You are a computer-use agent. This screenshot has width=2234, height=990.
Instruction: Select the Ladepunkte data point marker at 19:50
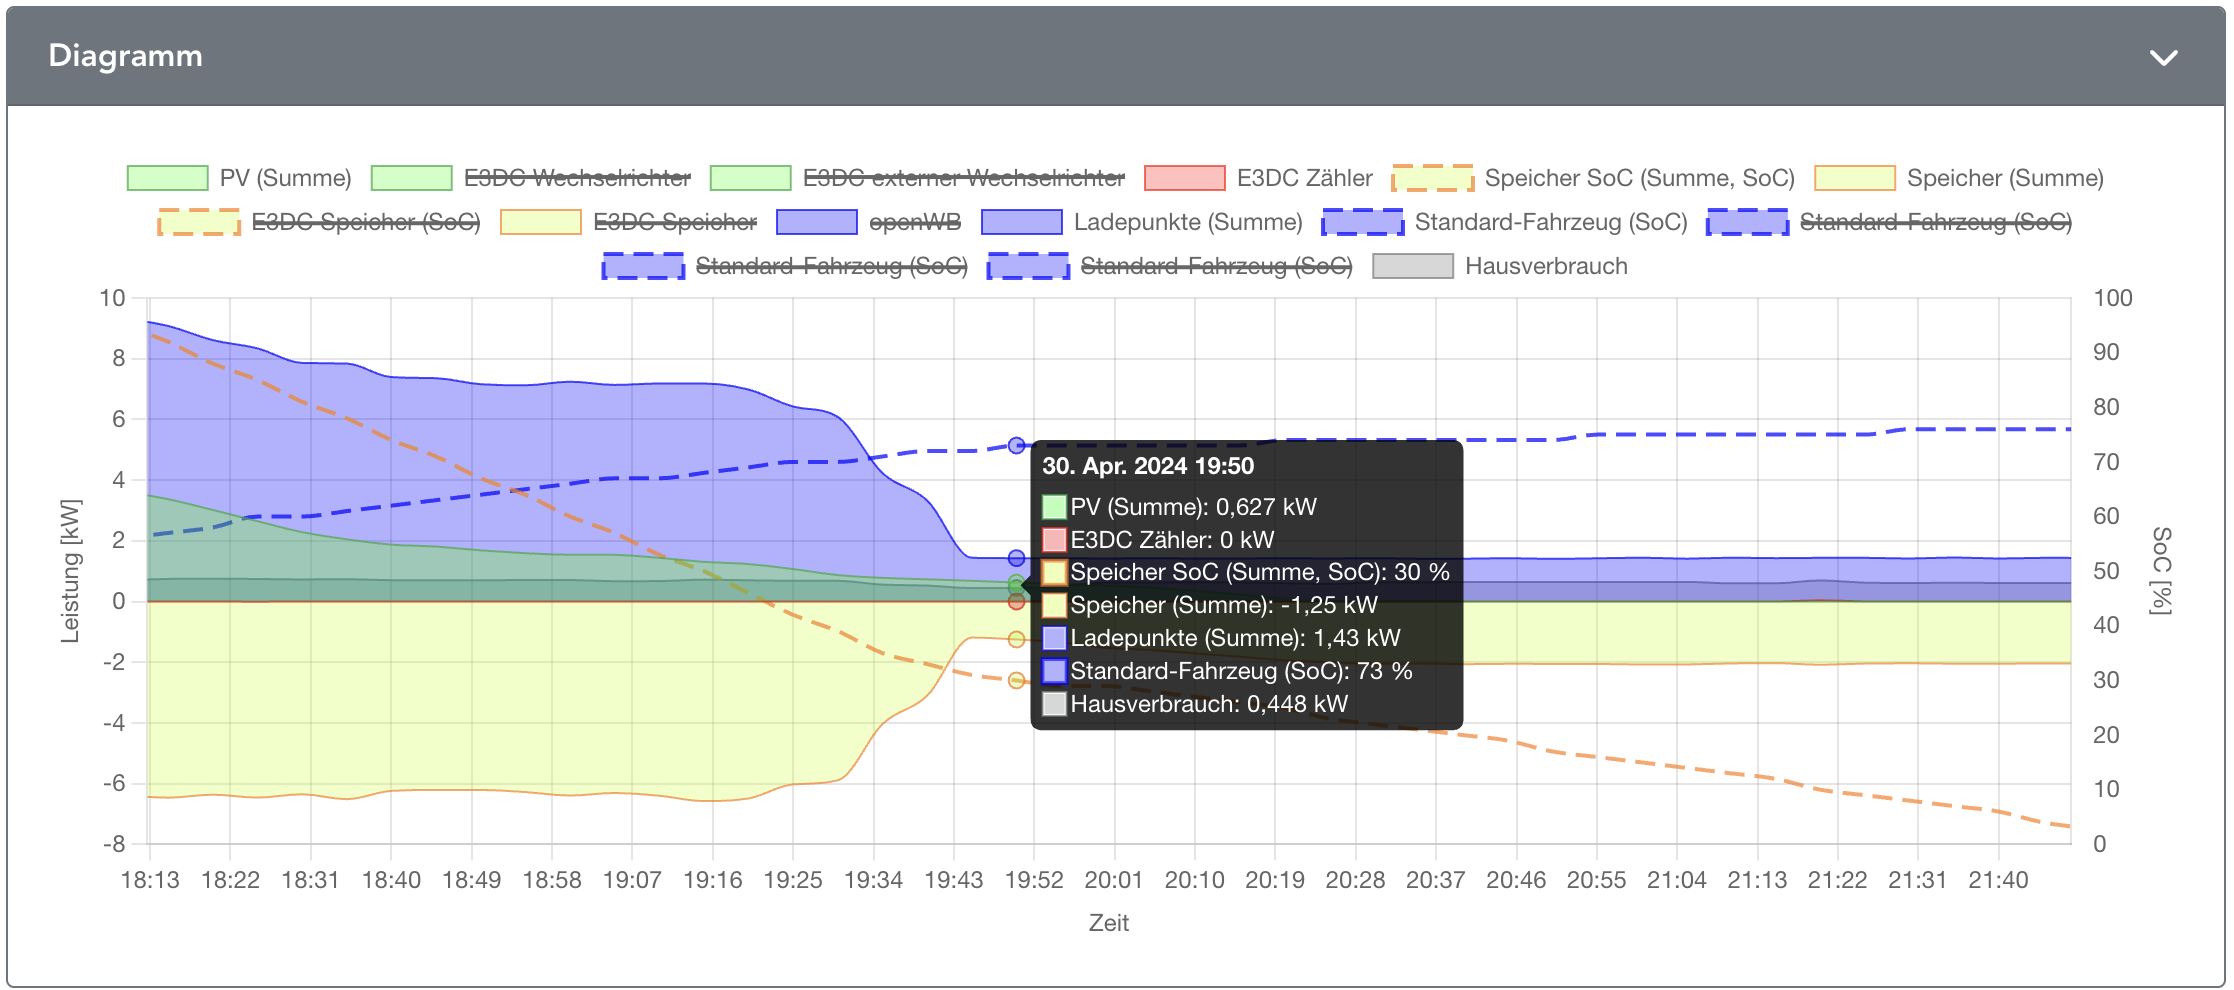click(x=1016, y=558)
